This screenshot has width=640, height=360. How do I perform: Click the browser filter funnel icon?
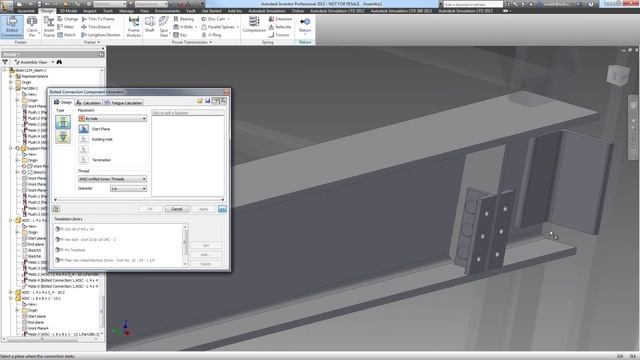coord(5,62)
